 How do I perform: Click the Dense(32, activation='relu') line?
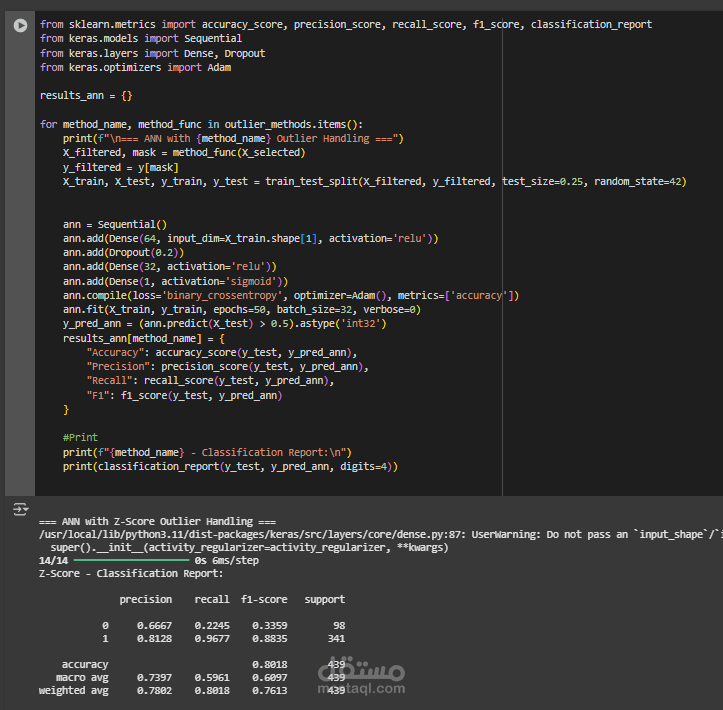[170, 266]
